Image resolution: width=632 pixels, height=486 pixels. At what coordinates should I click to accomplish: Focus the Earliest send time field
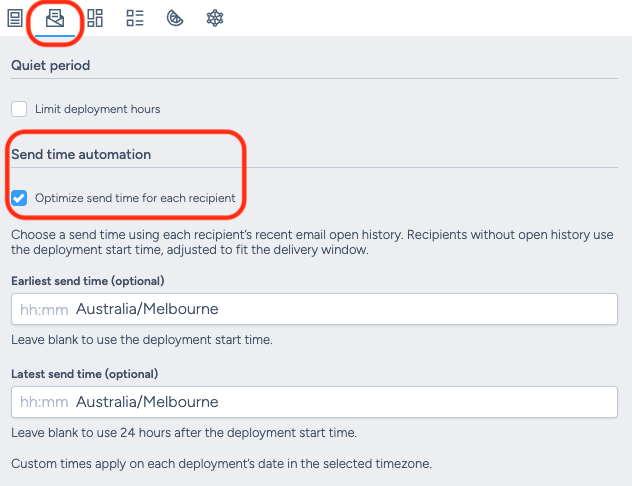[x=314, y=309]
